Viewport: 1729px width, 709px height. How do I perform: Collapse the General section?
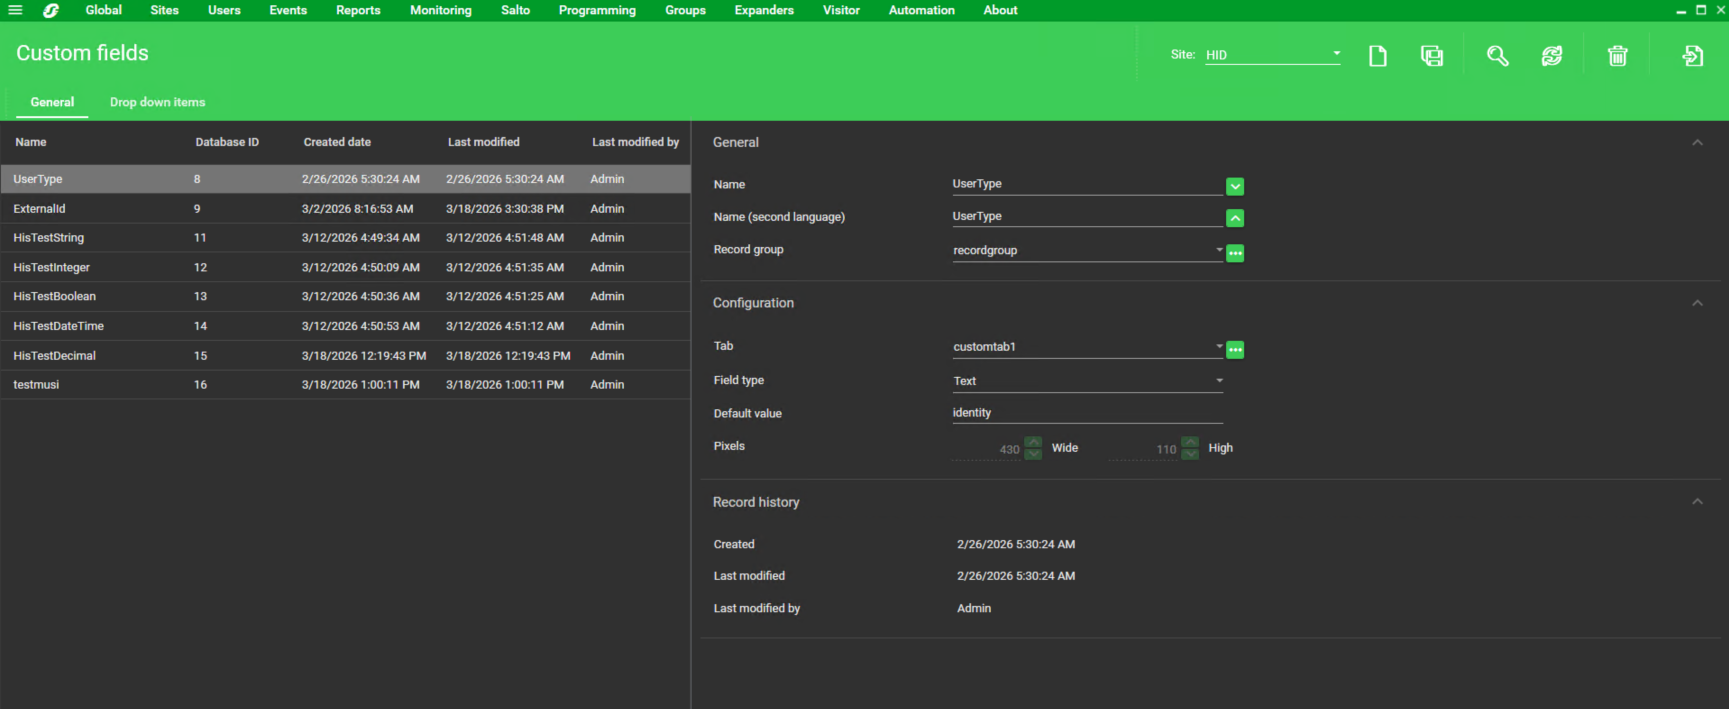click(1697, 142)
